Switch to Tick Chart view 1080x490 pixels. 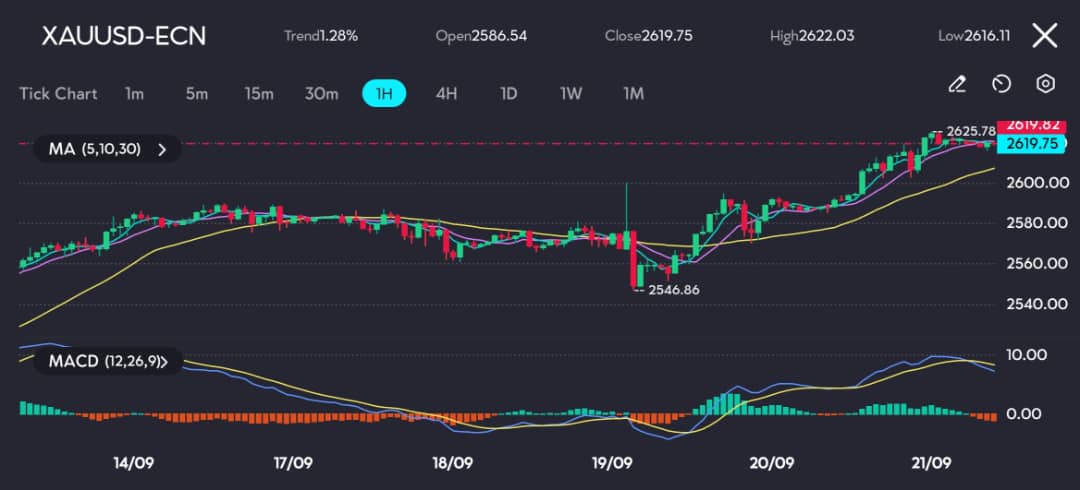tap(58, 94)
